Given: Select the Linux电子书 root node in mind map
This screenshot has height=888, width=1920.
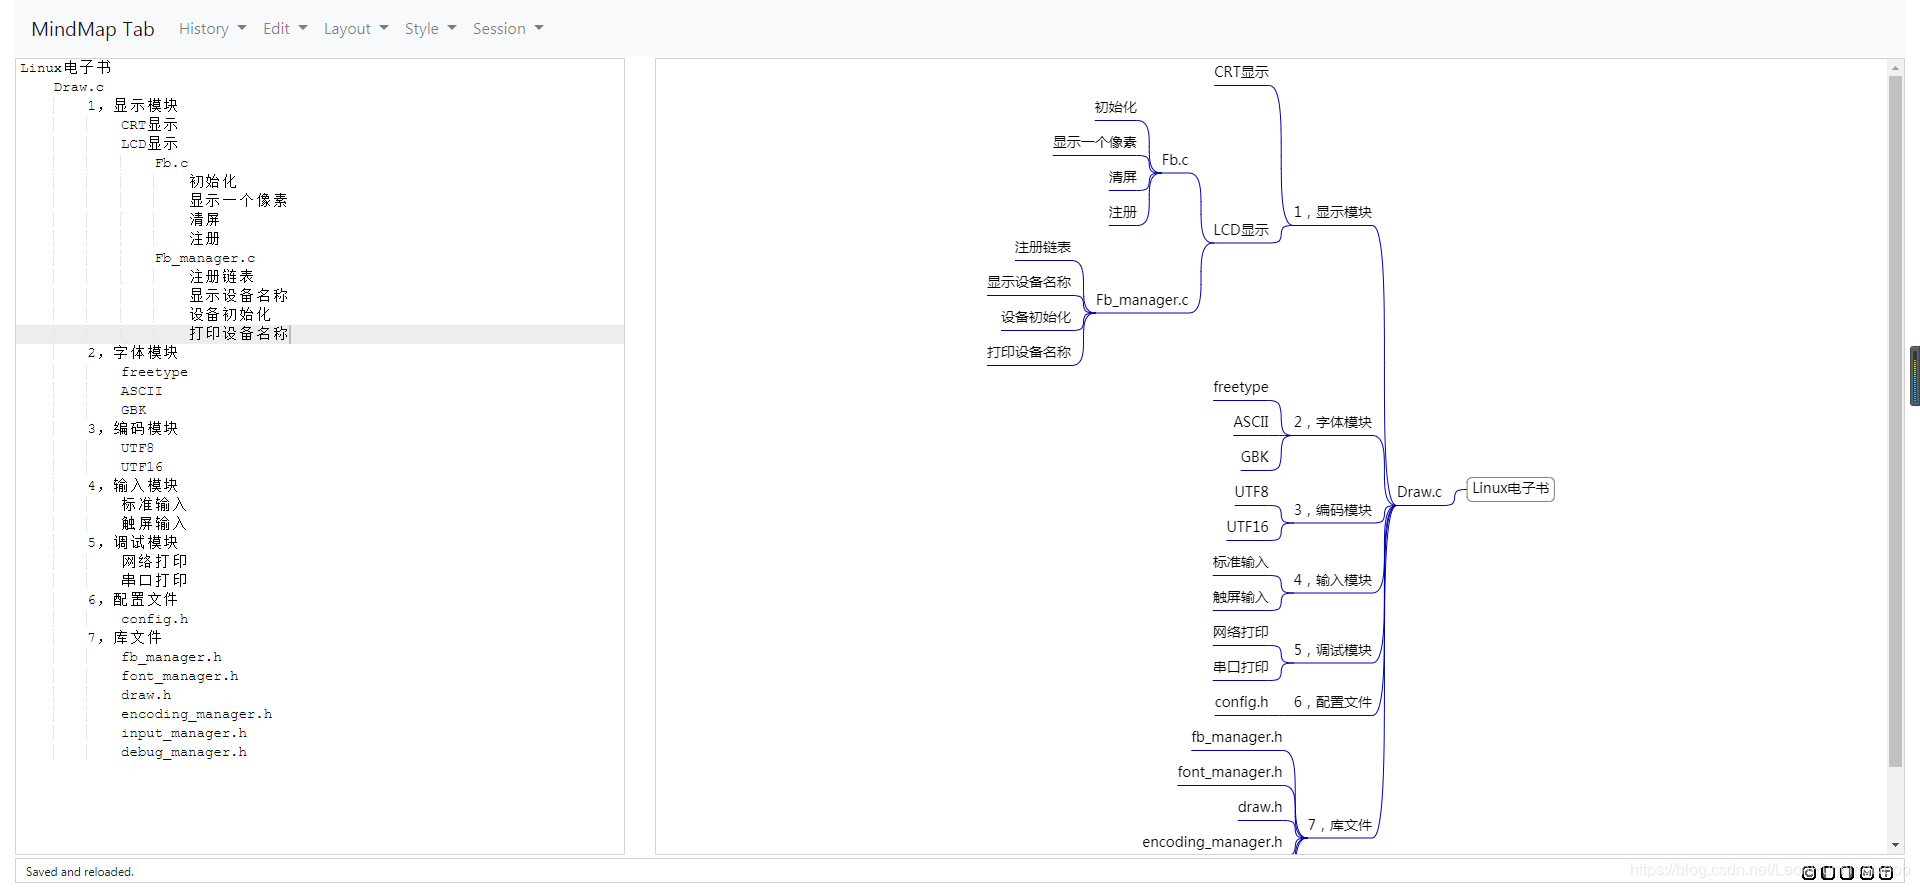Looking at the screenshot, I should point(1510,489).
